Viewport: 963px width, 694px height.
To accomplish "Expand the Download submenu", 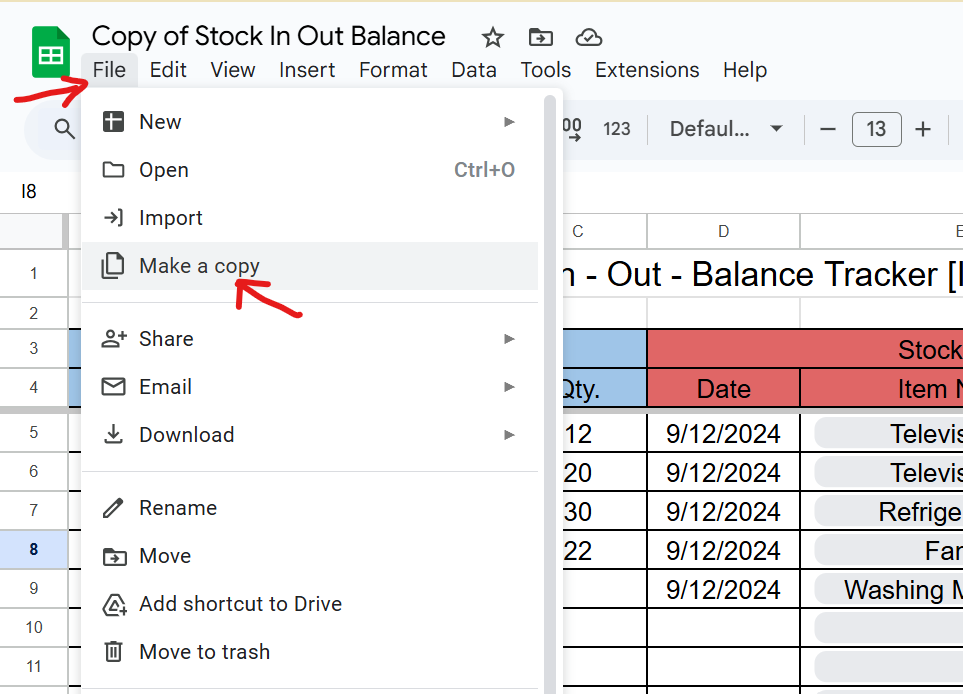I will 310,435.
